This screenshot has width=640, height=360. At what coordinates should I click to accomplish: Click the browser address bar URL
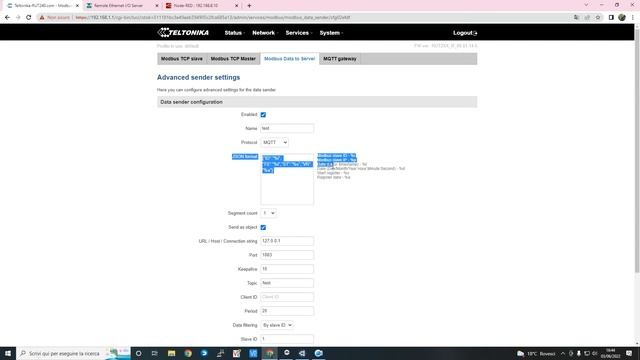click(x=212, y=18)
